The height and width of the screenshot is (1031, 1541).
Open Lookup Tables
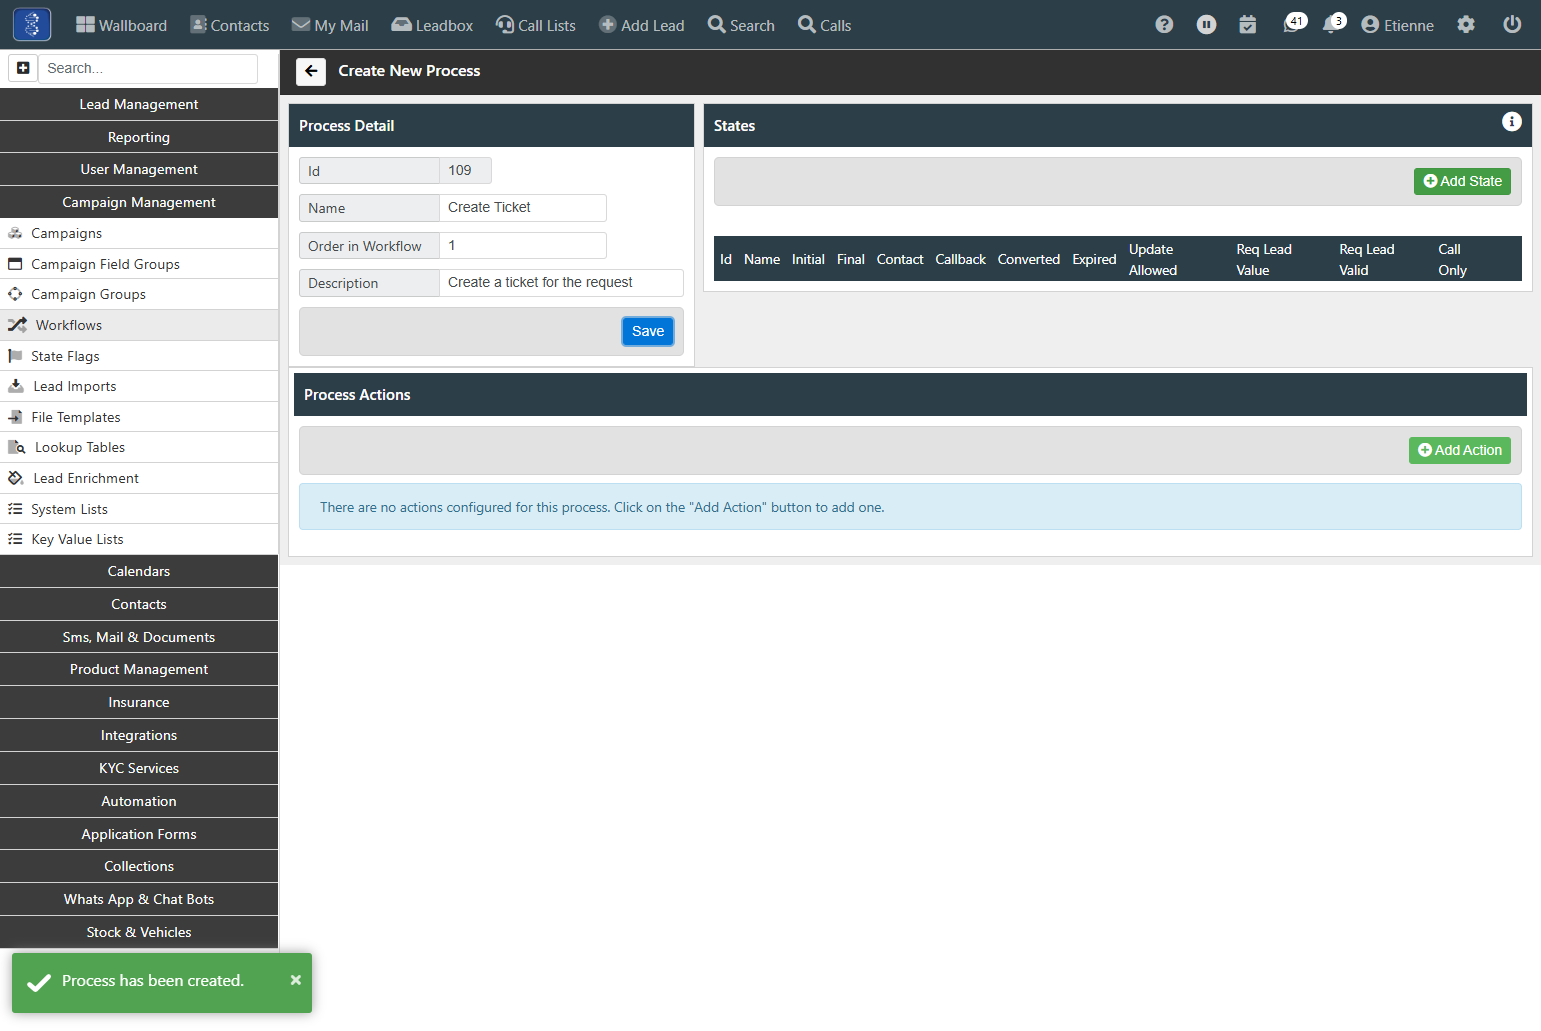point(139,447)
